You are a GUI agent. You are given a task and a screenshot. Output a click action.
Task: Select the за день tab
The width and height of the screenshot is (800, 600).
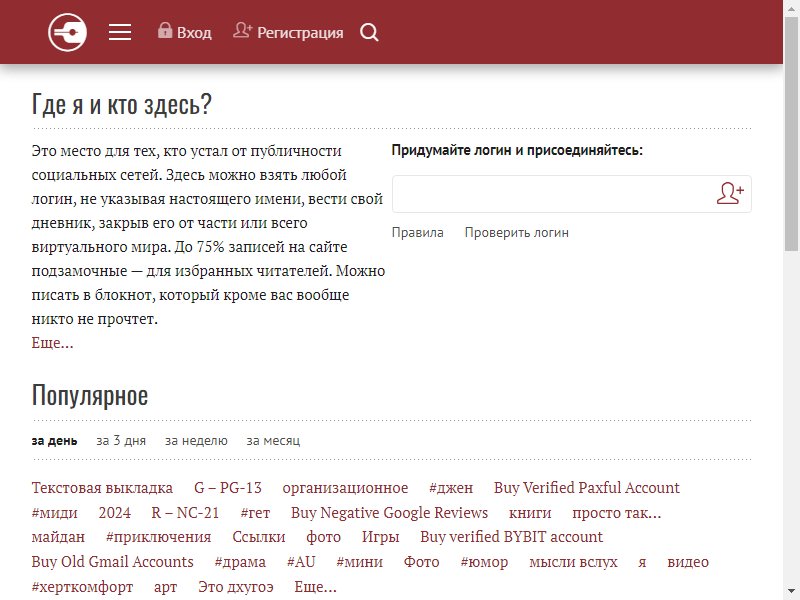coord(55,441)
